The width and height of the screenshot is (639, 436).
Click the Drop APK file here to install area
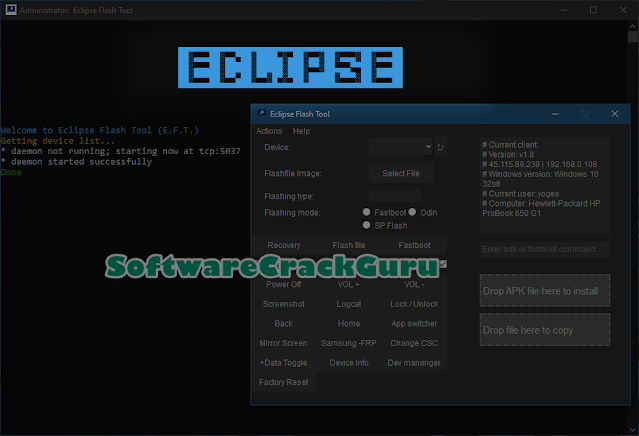(545, 291)
